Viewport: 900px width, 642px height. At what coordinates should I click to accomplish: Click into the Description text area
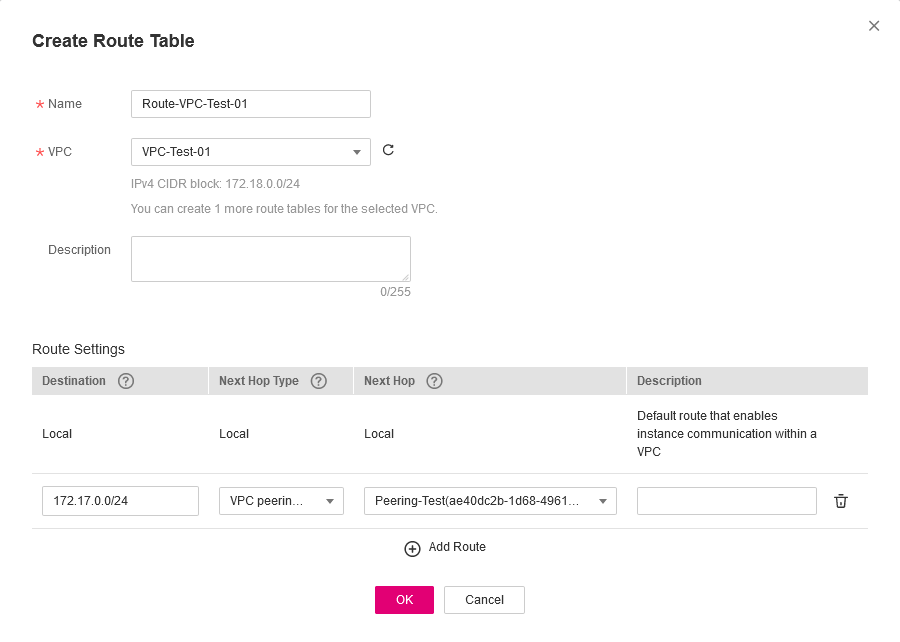pos(270,259)
